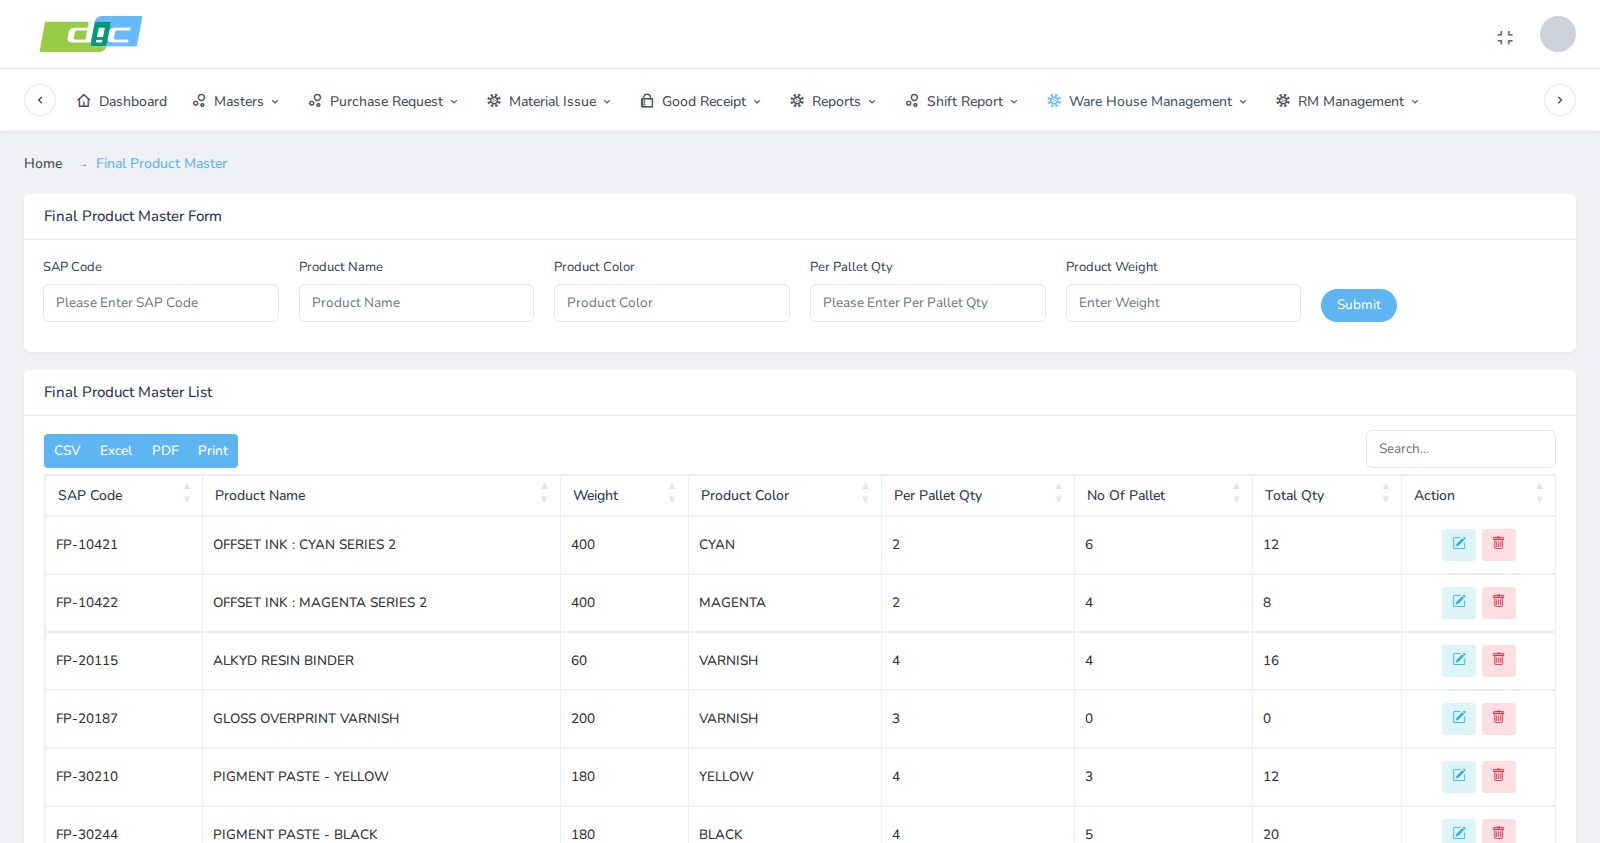Edit the PIGMENT PASTE - BLACK row
Image resolution: width=1600 pixels, height=843 pixels.
(x=1459, y=832)
